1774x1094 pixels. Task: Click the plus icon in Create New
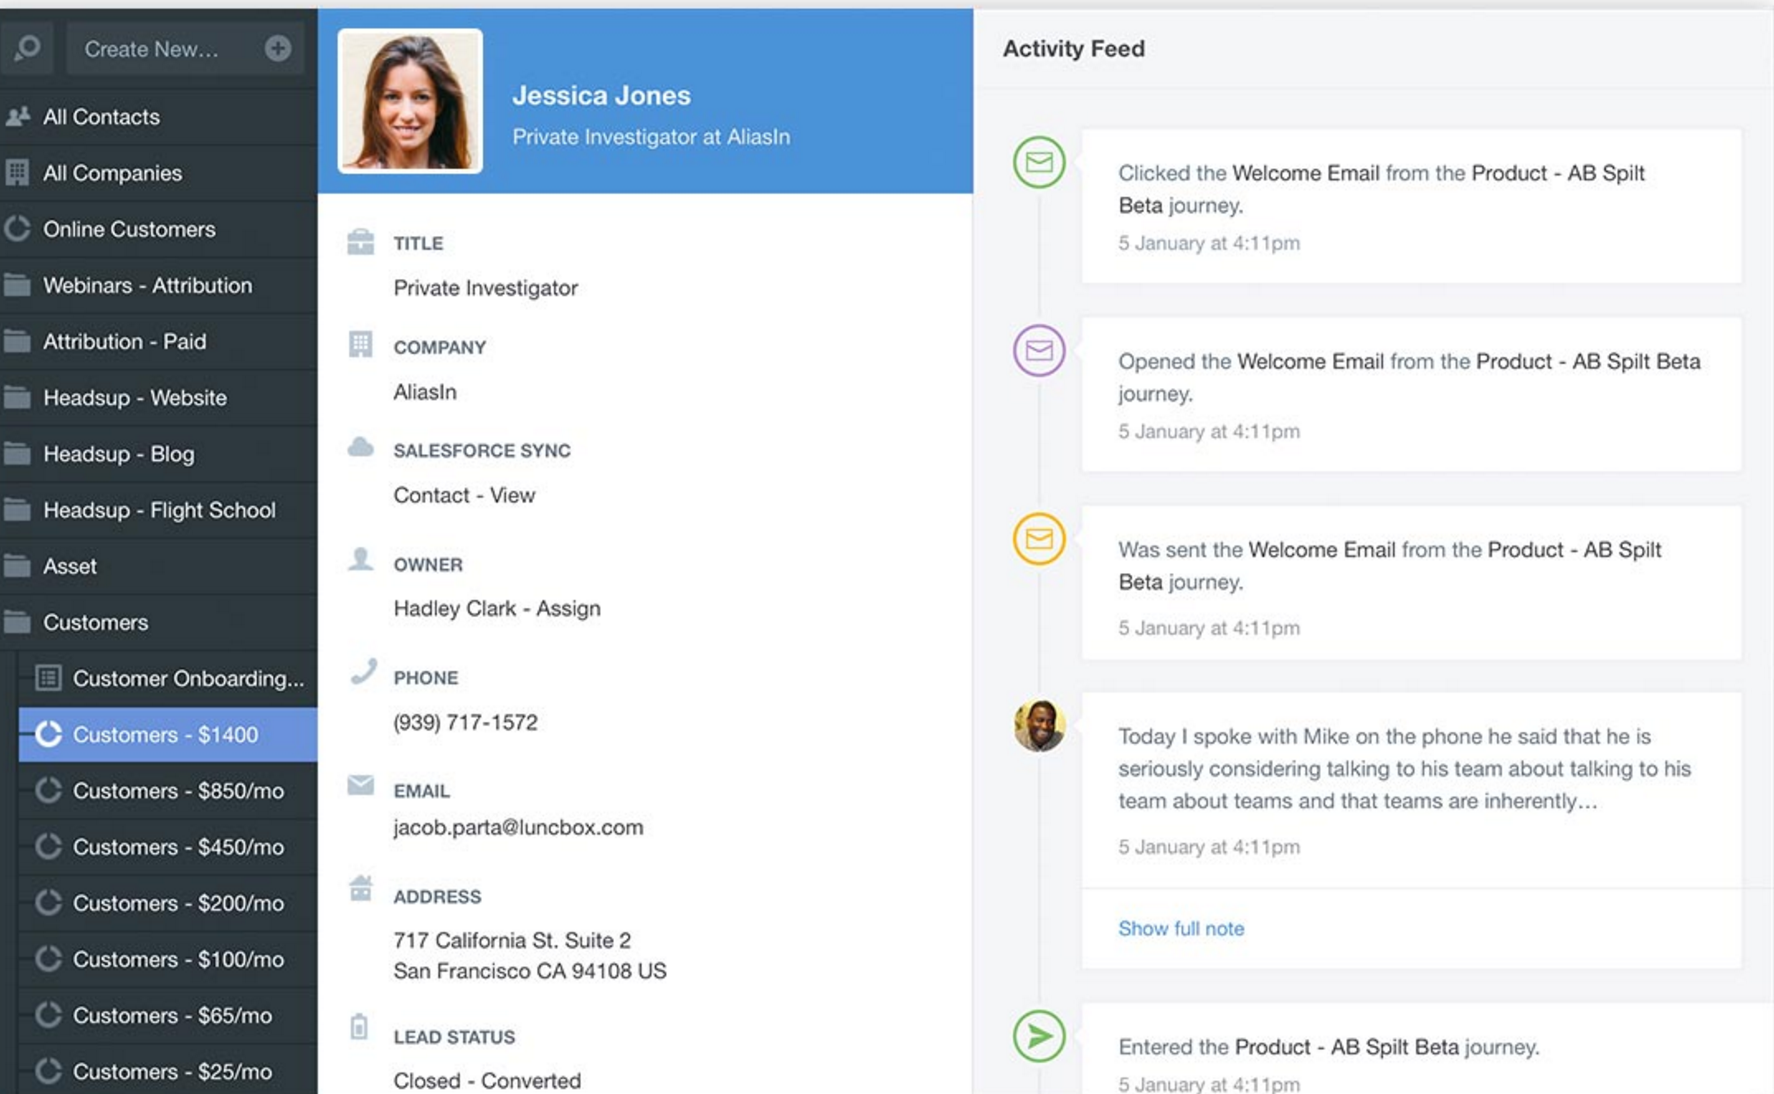click(x=278, y=48)
